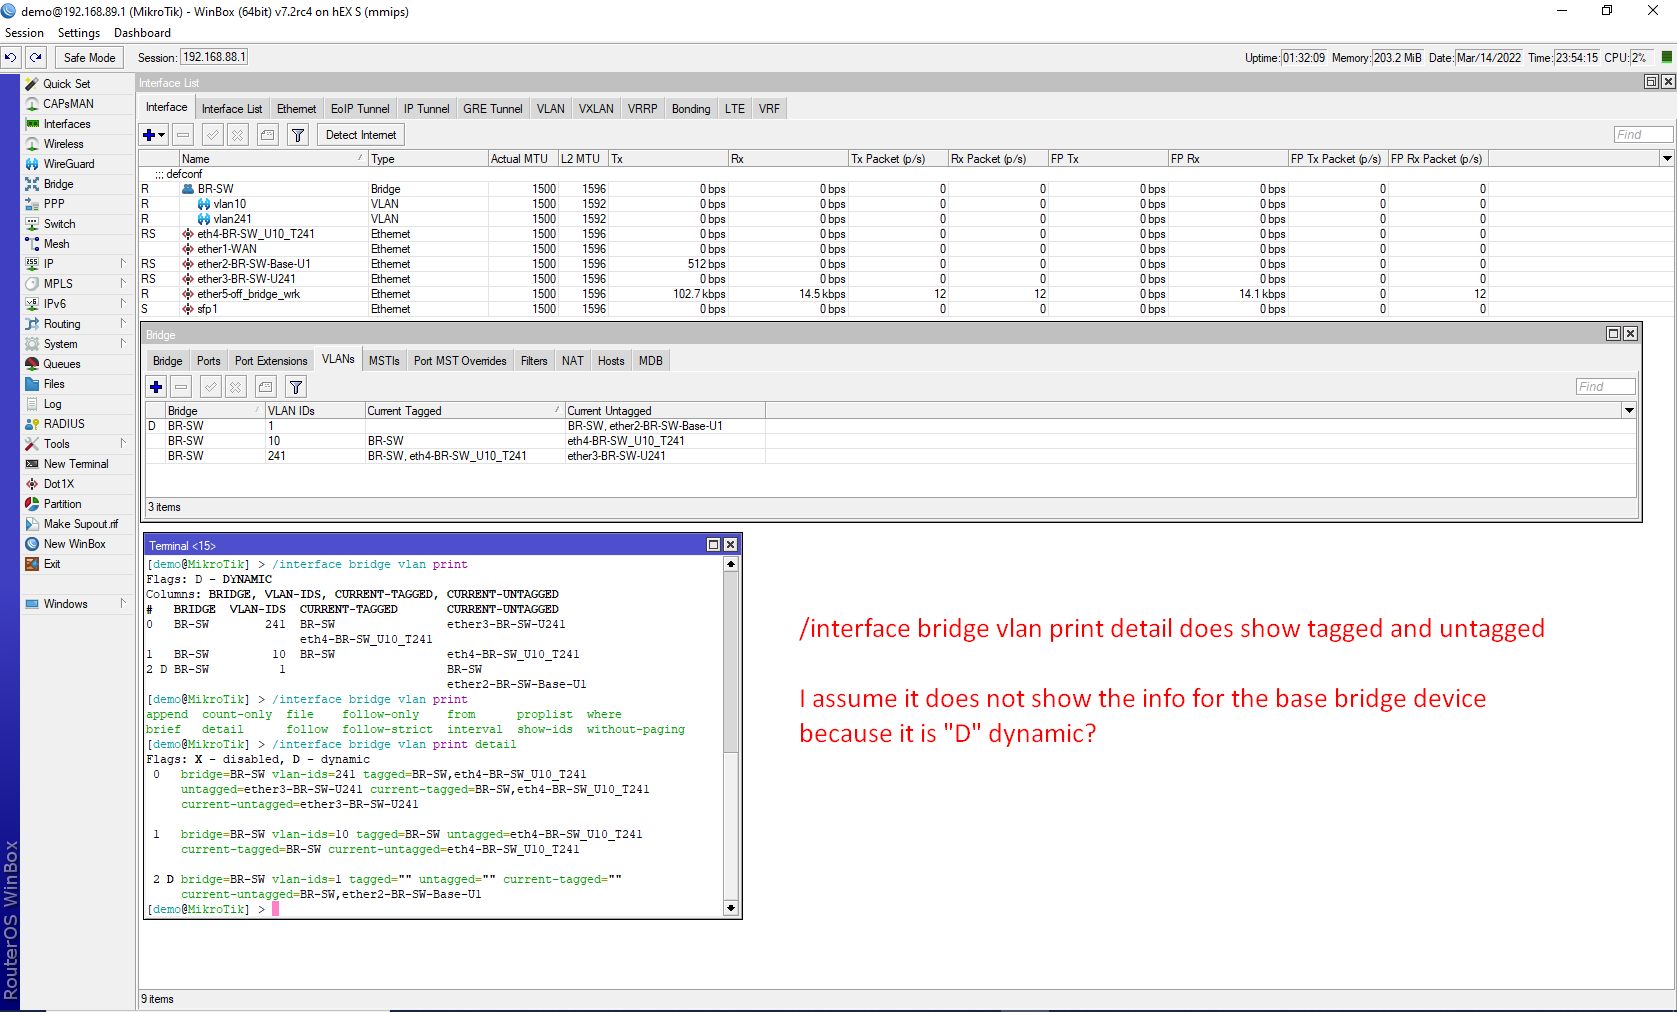Switch to the Ports tab in Bridge window
Viewport: 1677px width, 1012px height.
point(208,361)
